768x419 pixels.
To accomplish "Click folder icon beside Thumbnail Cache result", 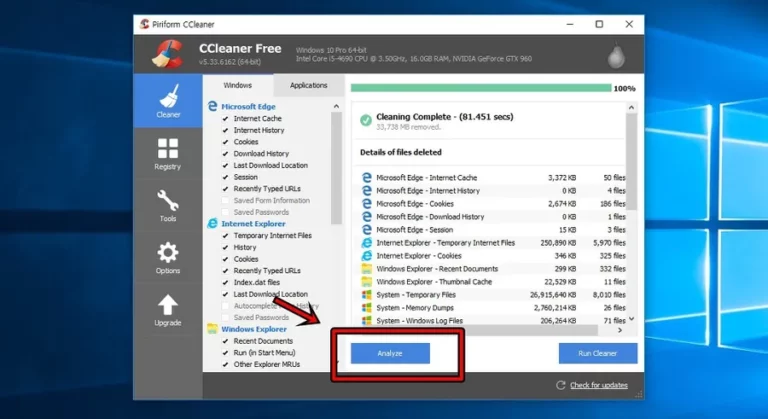I will pyautogui.click(x=366, y=281).
